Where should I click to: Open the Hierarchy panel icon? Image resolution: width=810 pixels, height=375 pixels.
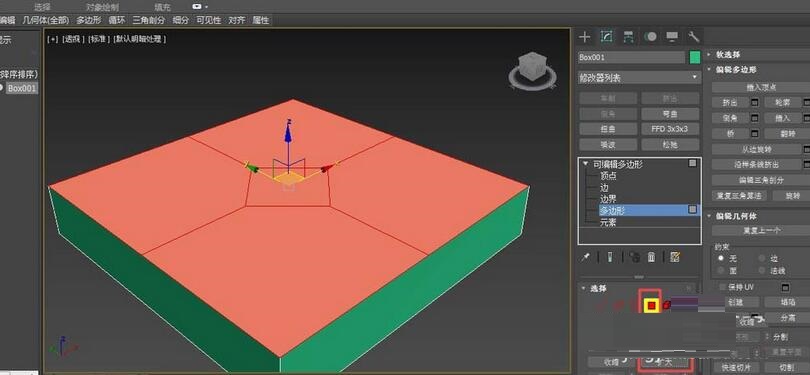click(x=628, y=37)
